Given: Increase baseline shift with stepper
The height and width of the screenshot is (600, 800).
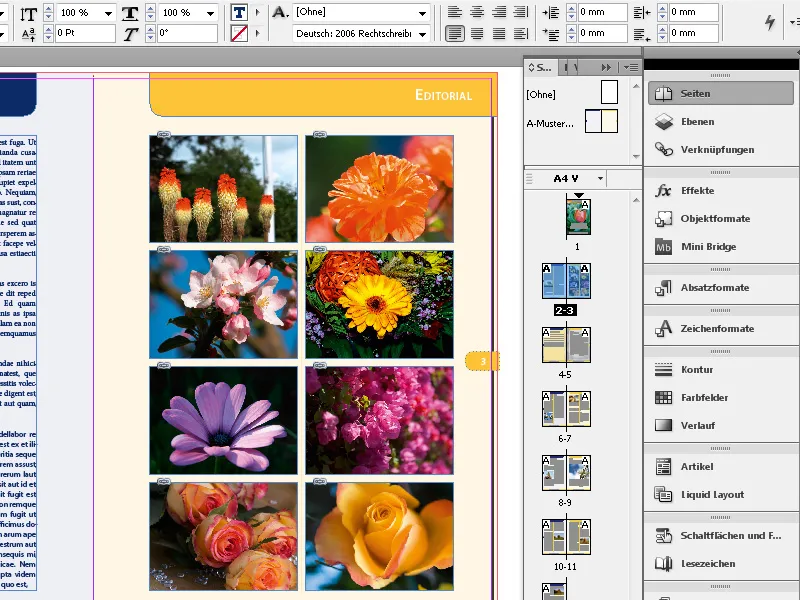Looking at the screenshot, I should (x=48, y=30).
